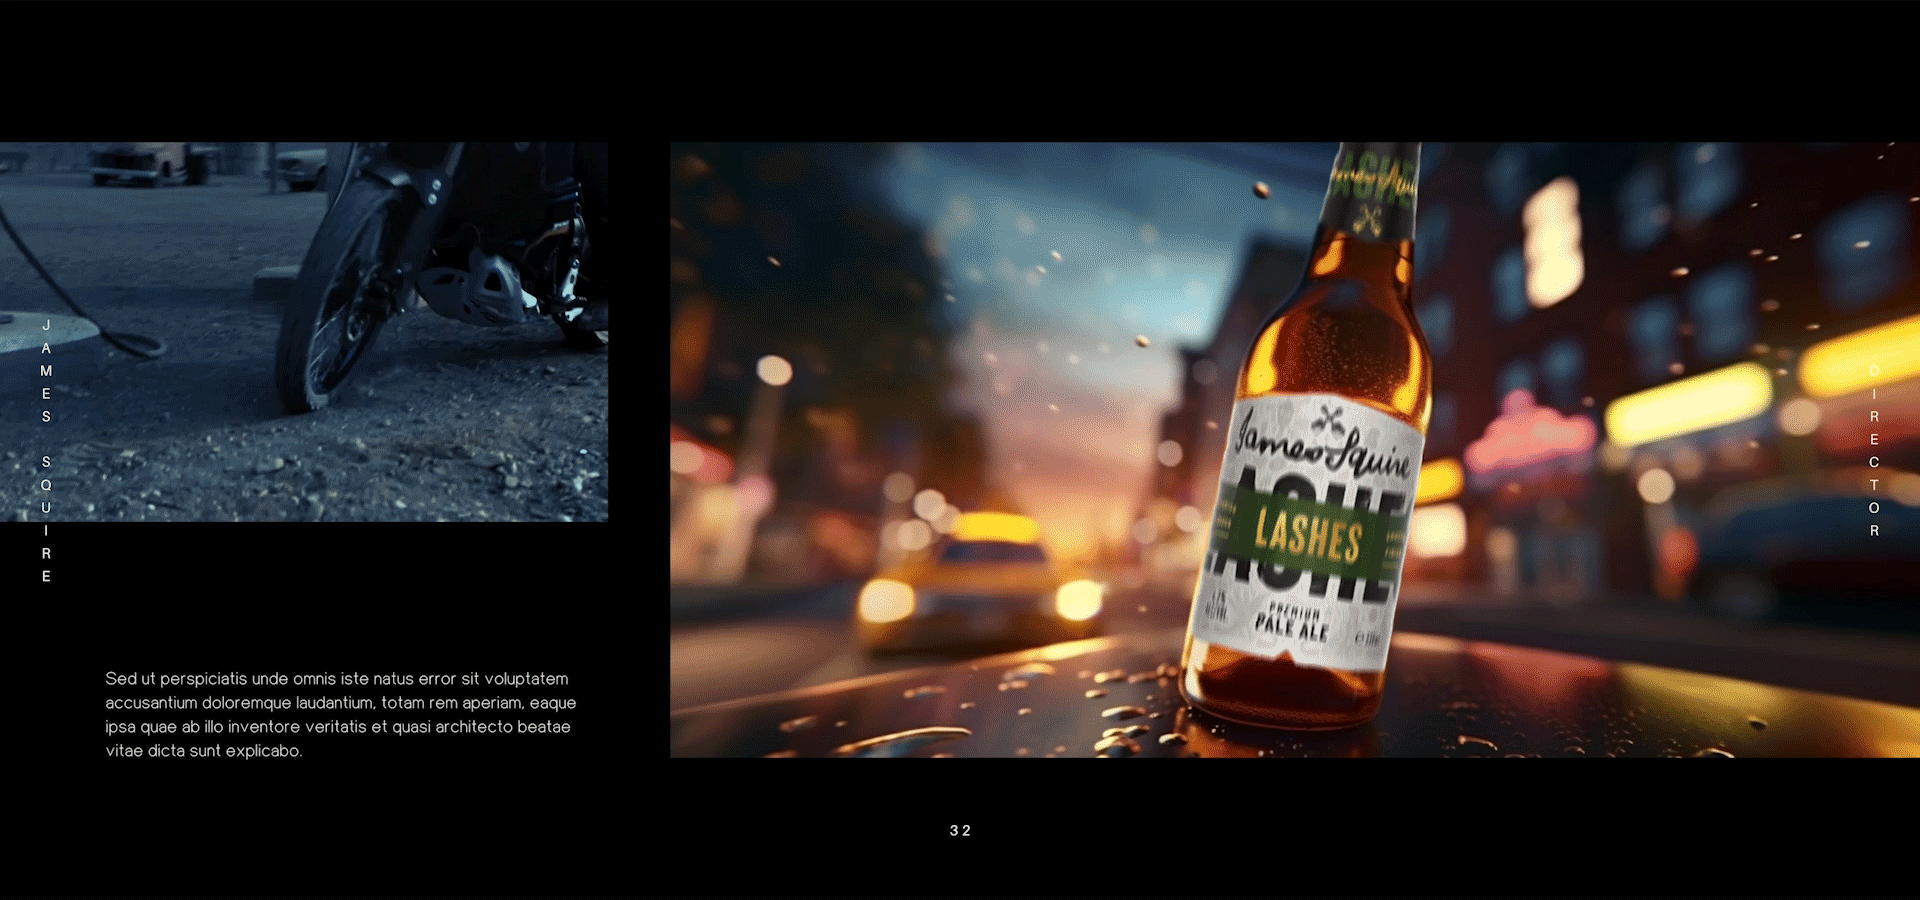Click the beer bottle street image
The width and height of the screenshot is (1920, 900).
[1295, 449]
